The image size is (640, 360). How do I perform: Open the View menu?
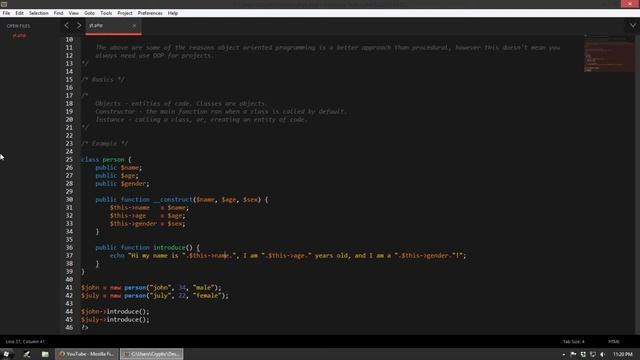pos(73,13)
